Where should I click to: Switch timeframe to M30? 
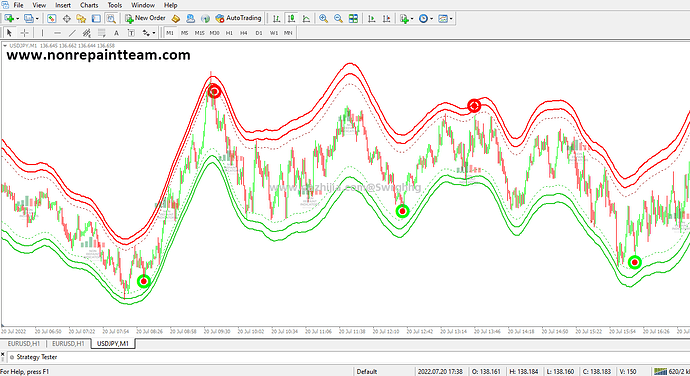pos(214,33)
